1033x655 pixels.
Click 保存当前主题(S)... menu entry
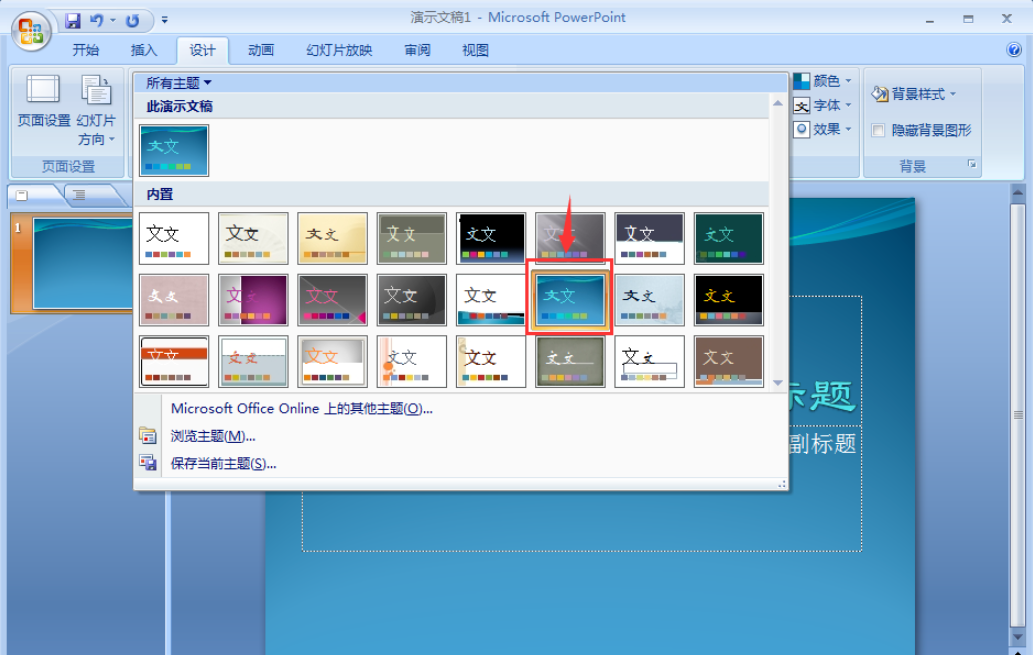[223, 464]
